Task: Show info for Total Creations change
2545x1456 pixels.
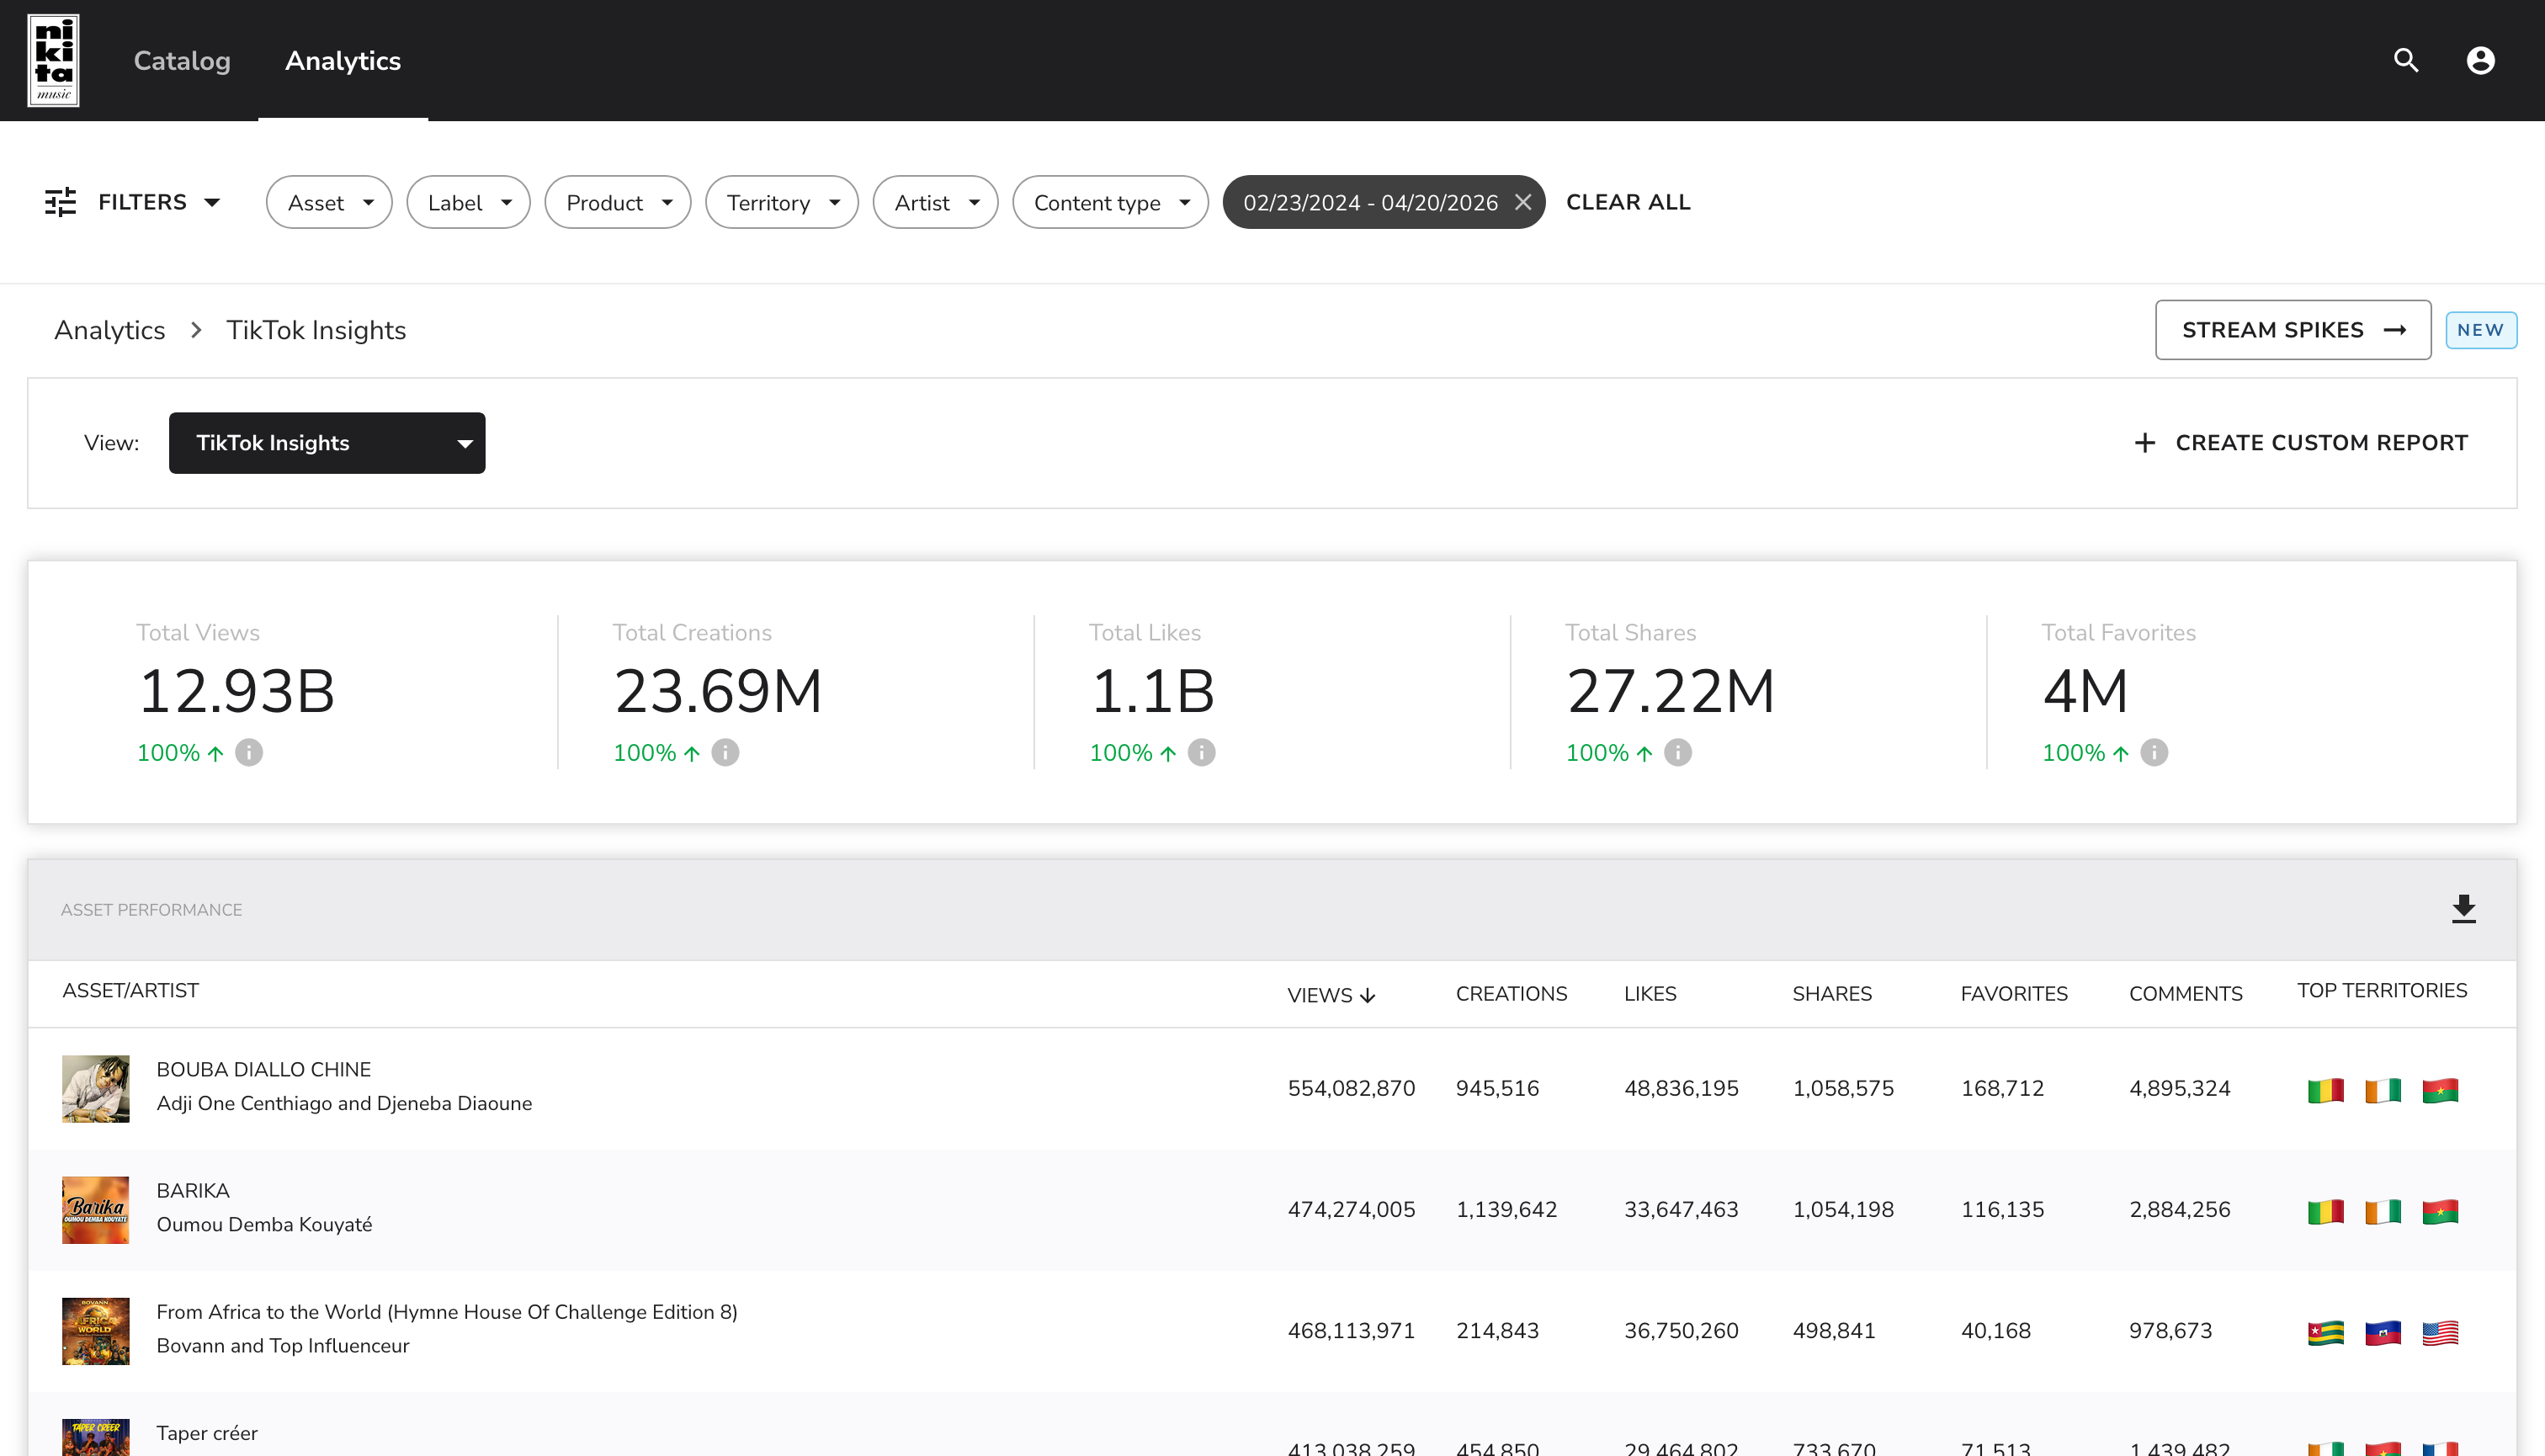Action: click(725, 752)
